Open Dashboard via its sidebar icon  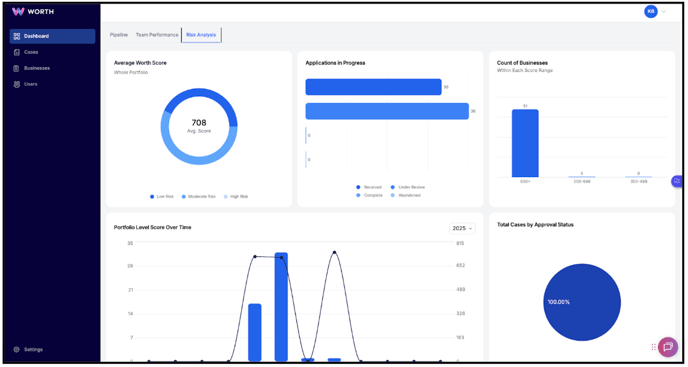[17, 36]
